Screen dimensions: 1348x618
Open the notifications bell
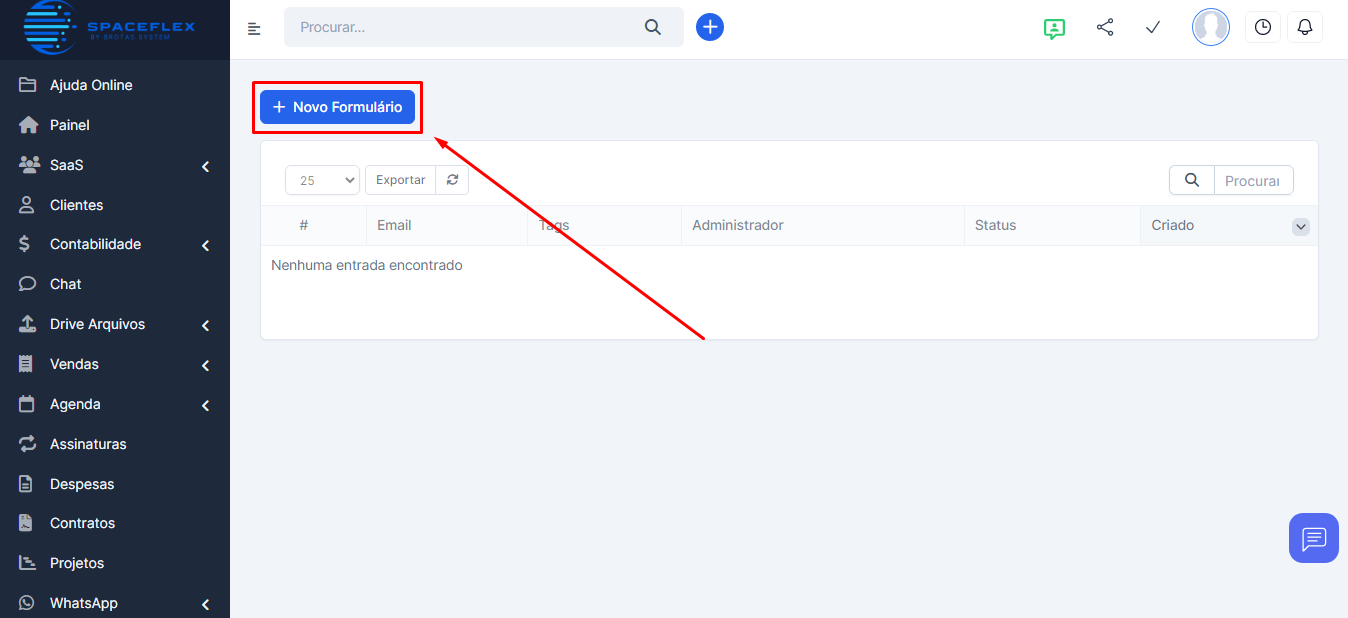[1304, 28]
